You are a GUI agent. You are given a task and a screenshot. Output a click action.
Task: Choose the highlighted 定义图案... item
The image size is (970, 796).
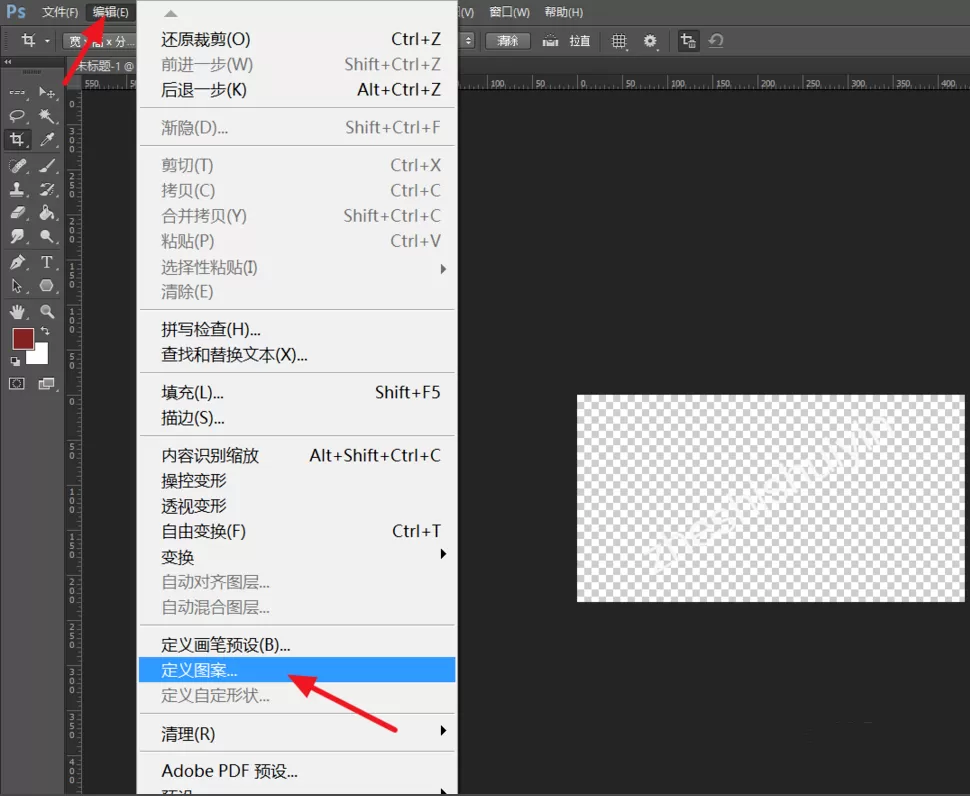pyautogui.click(x=297, y=670)
